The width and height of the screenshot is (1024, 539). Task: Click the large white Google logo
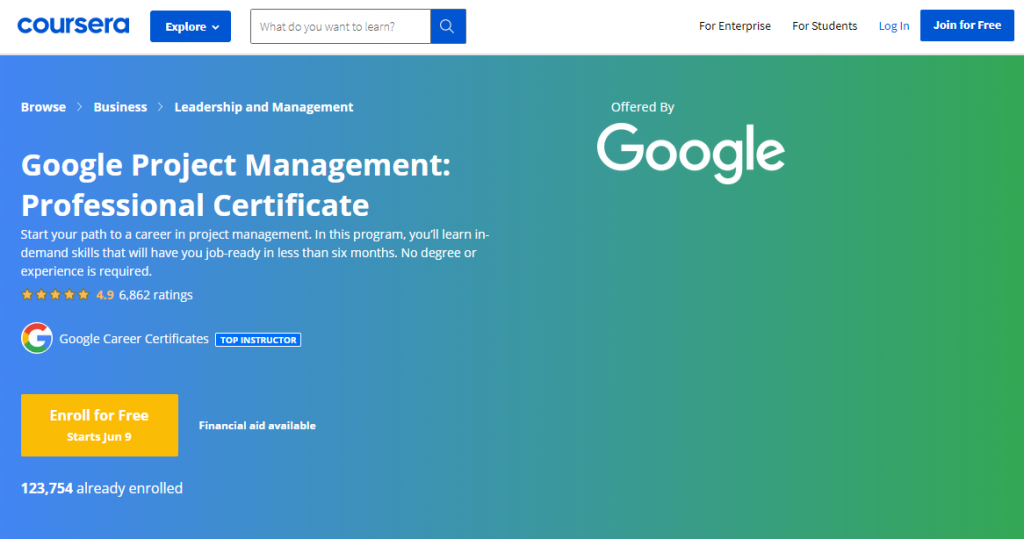point(690,152)
